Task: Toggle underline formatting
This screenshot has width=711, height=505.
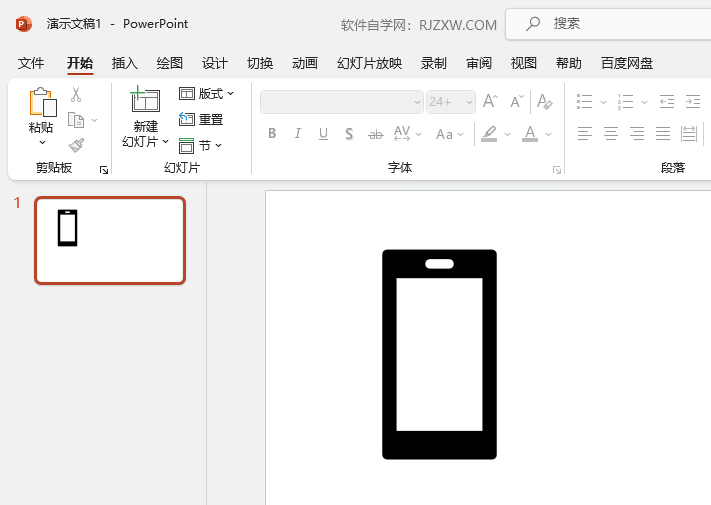Action: coord(323,134)
